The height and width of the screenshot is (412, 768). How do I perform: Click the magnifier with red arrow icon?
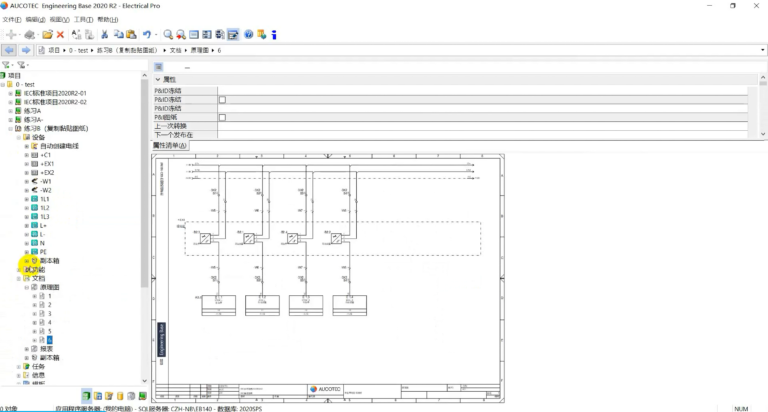pyautogui.click(x=181, y=35)
